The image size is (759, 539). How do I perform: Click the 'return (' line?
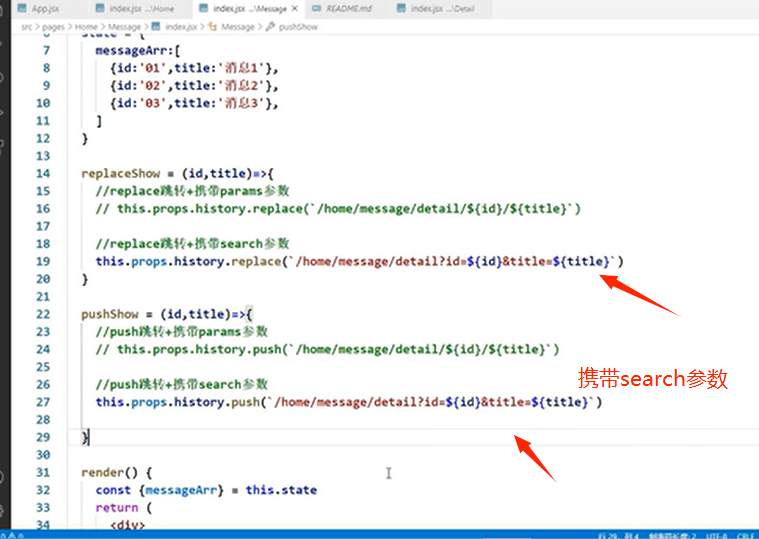pyautogui.click(x=124, y=508)
